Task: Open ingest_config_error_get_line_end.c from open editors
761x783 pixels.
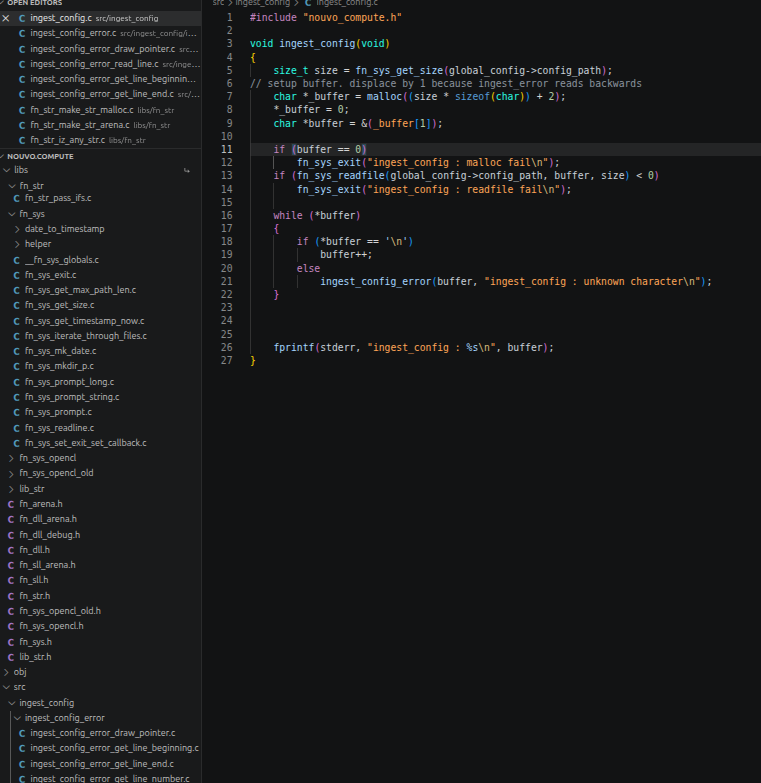Action: 100,94
